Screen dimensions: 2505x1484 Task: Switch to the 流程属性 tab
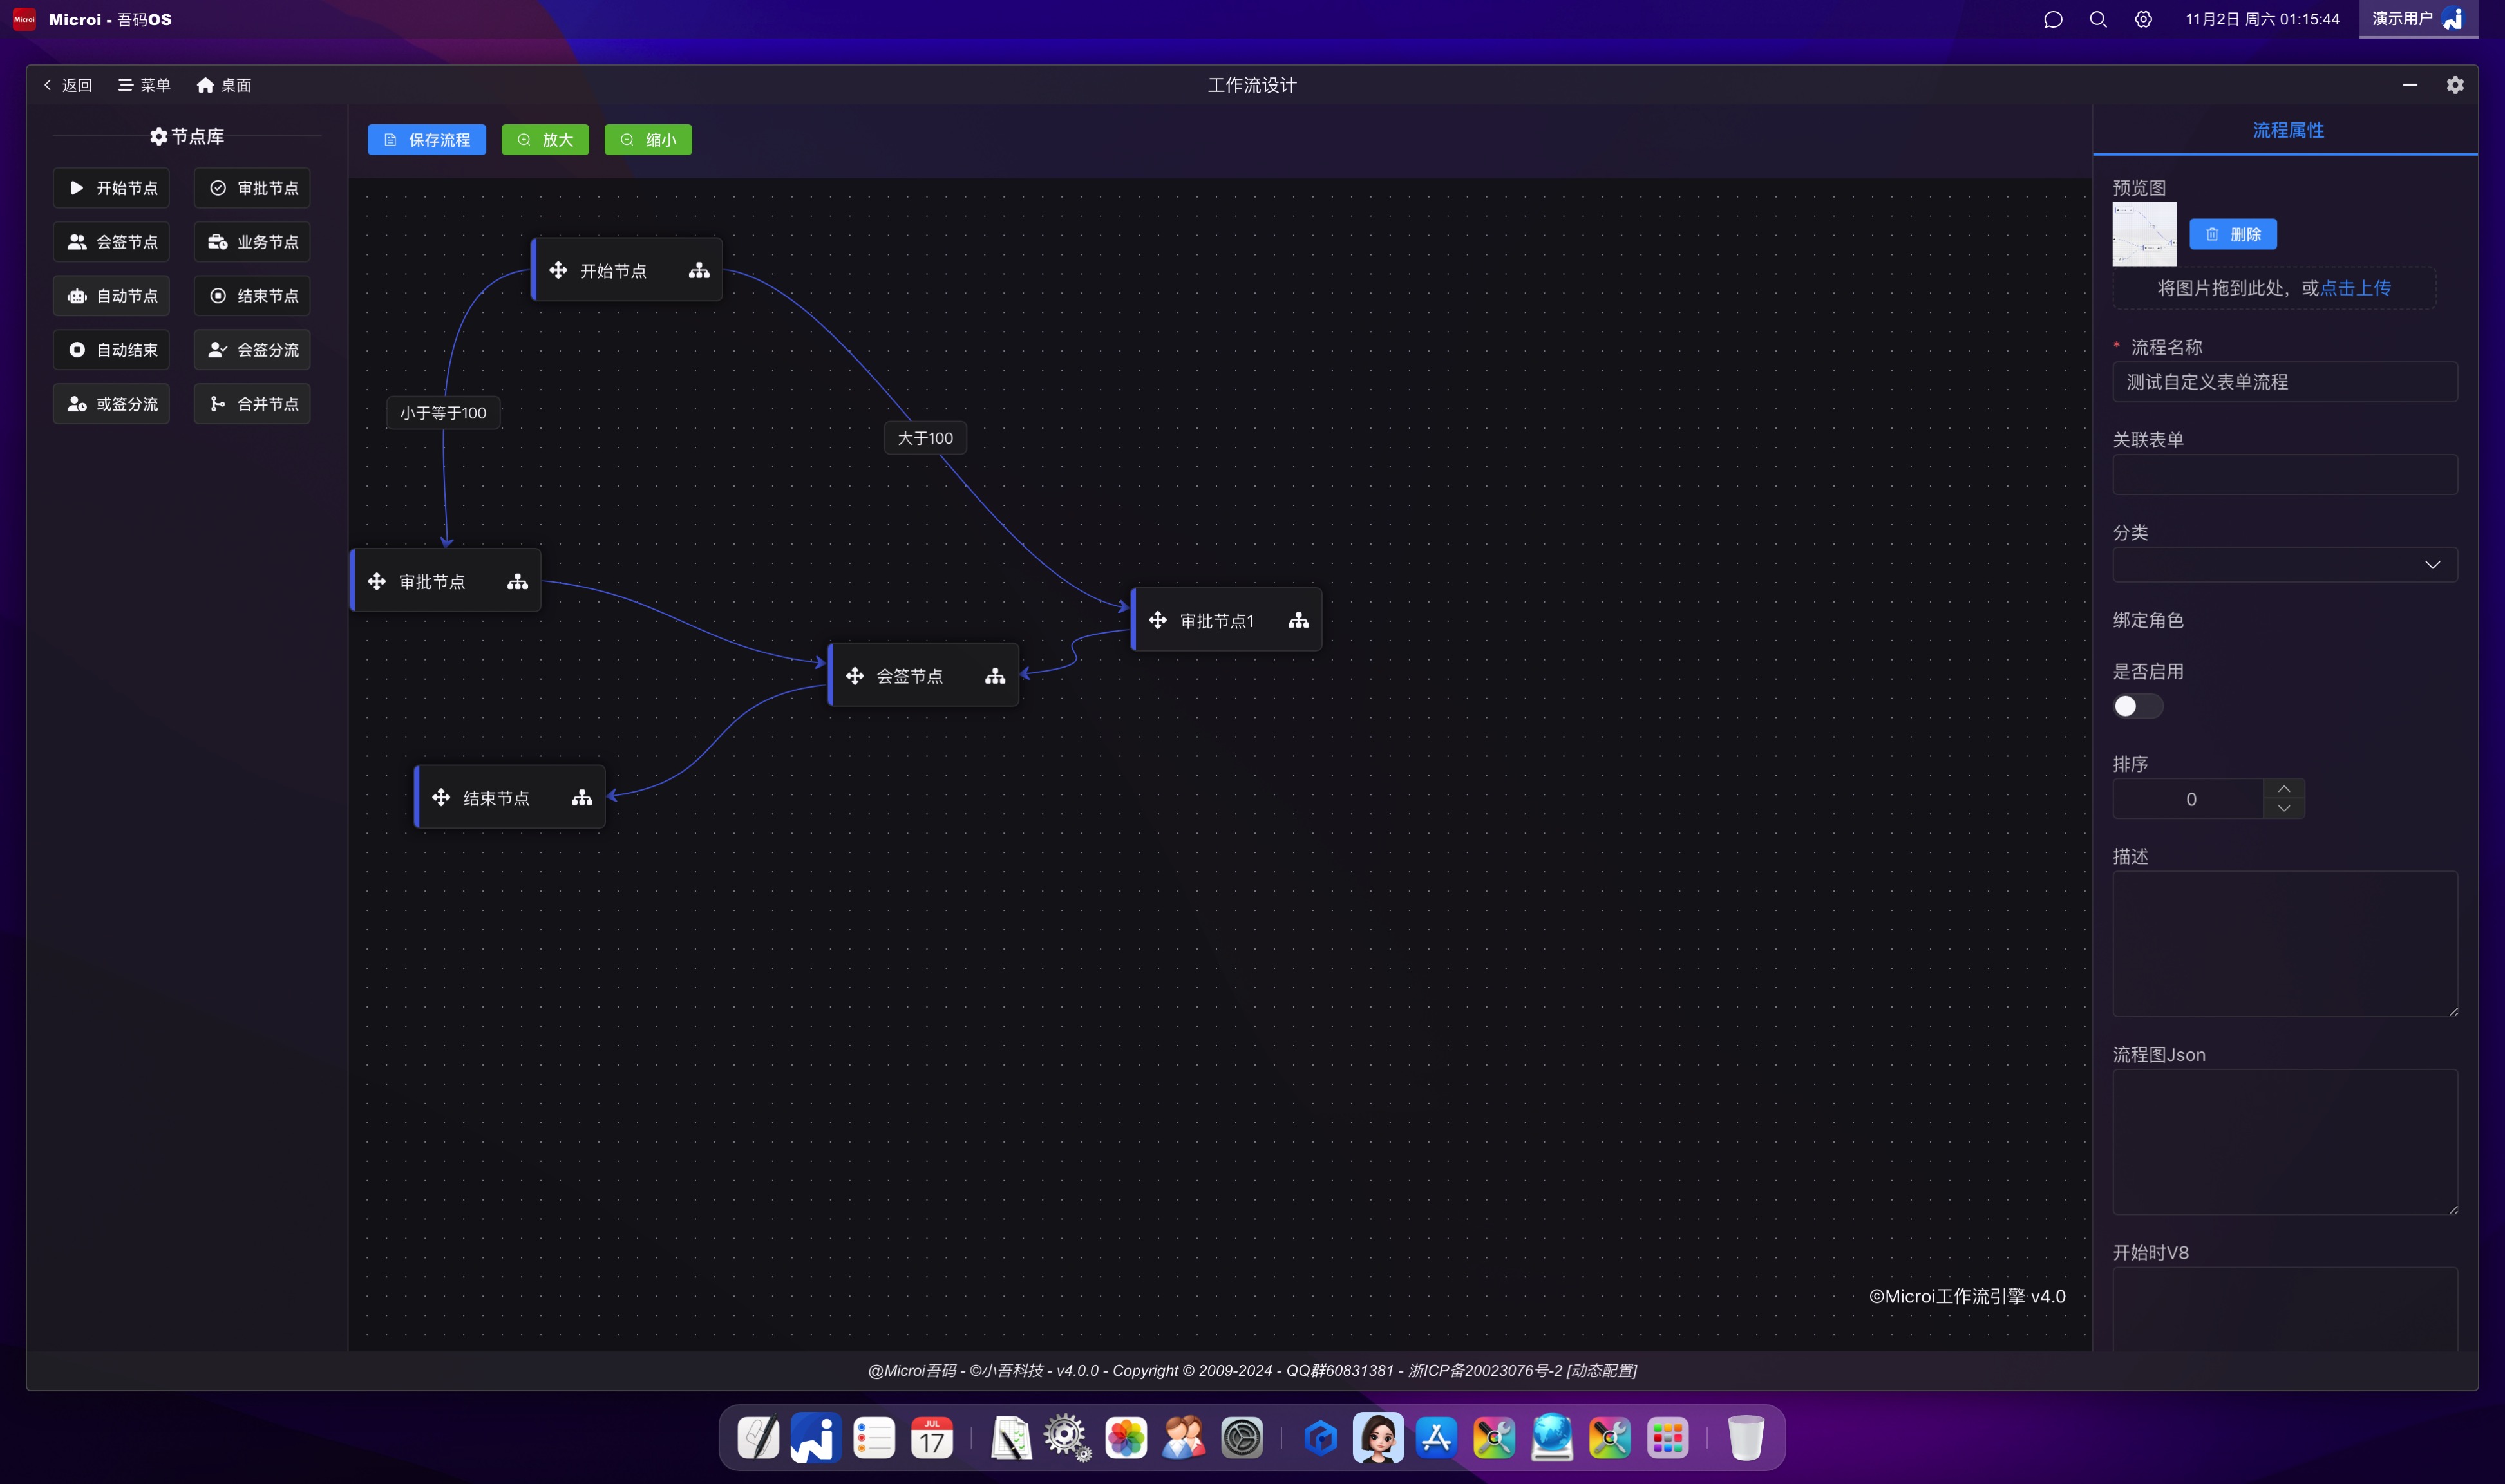pos(2287,130)
